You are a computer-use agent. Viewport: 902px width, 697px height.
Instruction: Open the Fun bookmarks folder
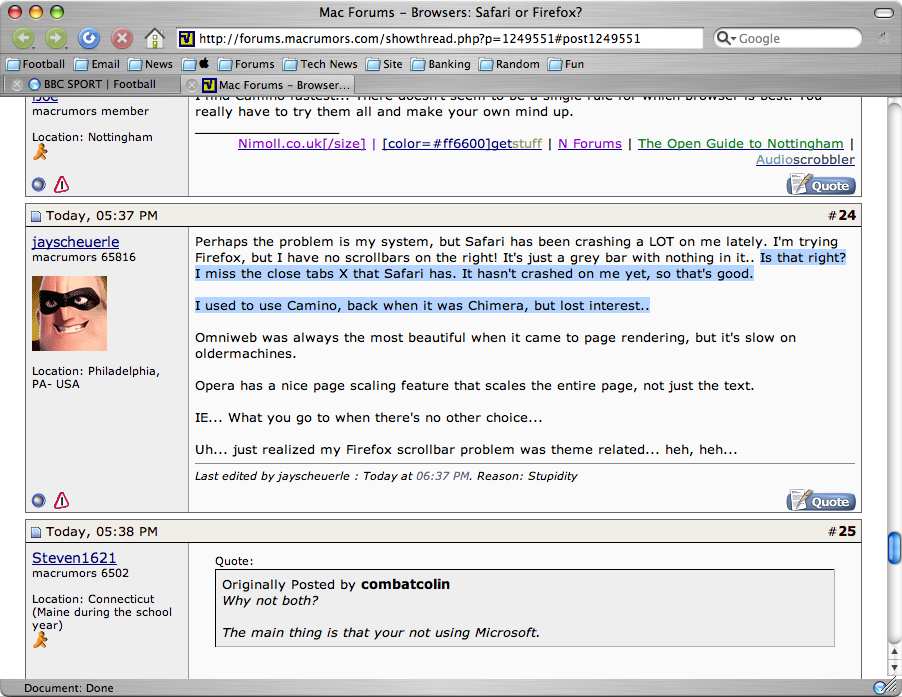click(x=567, y=64)
